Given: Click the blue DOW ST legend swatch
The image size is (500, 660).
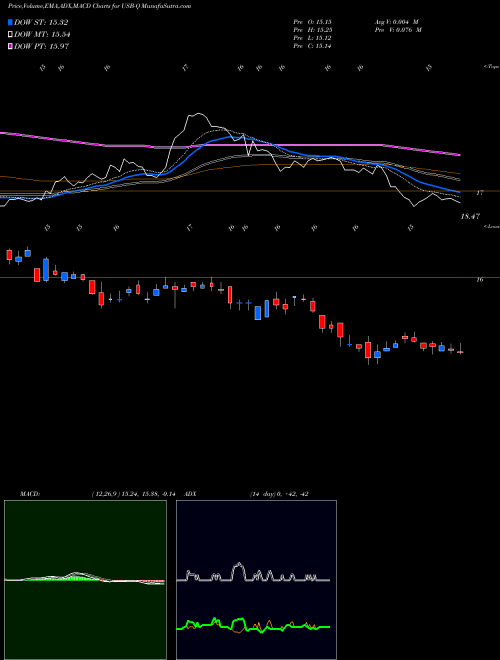Looking at the screenshot, I should pyautogui.click(x=11, y=23).
